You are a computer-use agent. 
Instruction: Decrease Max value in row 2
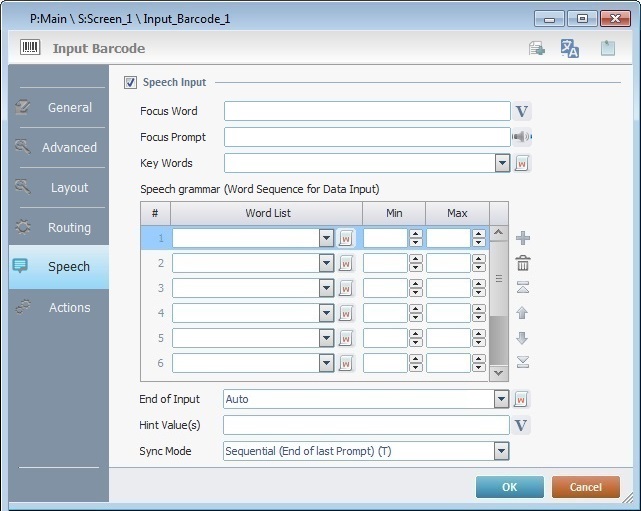[x=478, y=267]
